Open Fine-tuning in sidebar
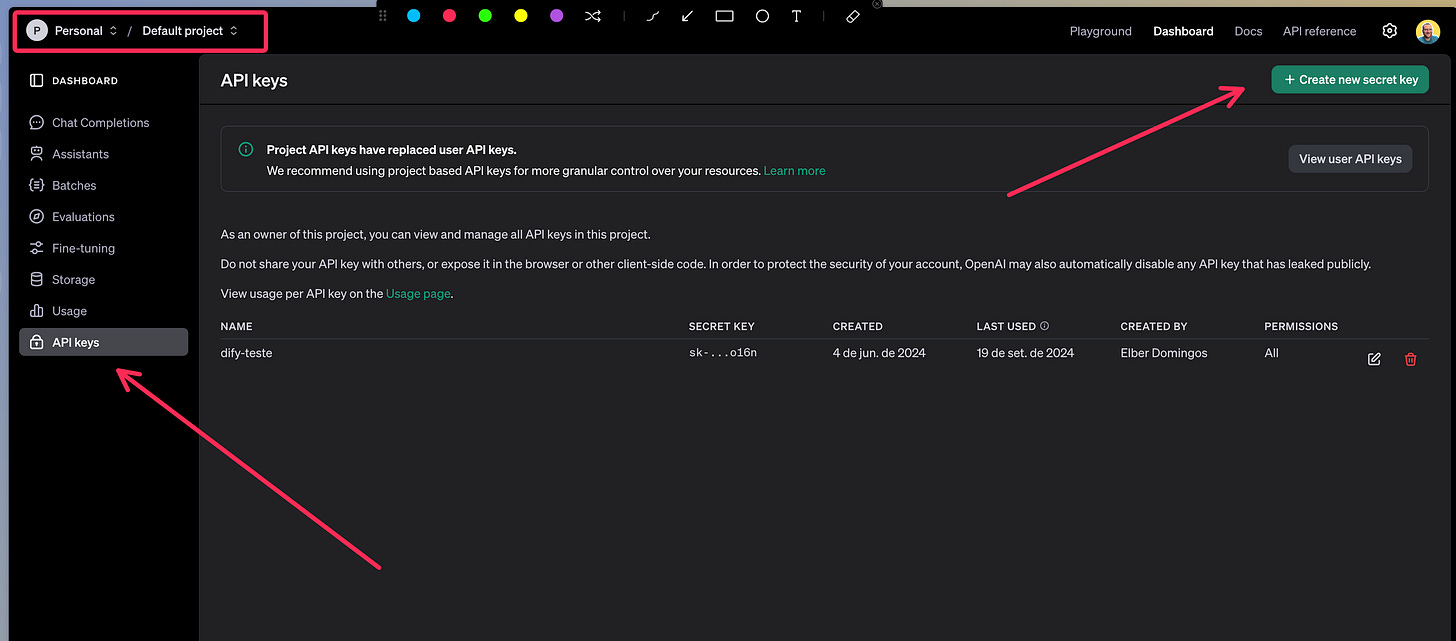 point(103,248)
